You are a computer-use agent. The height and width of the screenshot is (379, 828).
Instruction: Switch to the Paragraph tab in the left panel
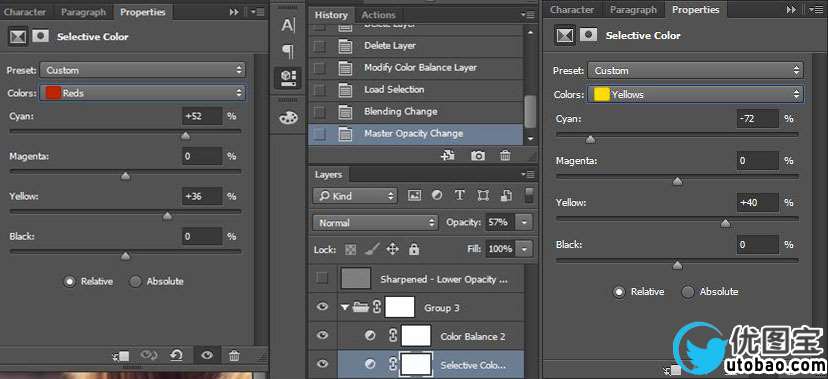[x=83, y=12]
